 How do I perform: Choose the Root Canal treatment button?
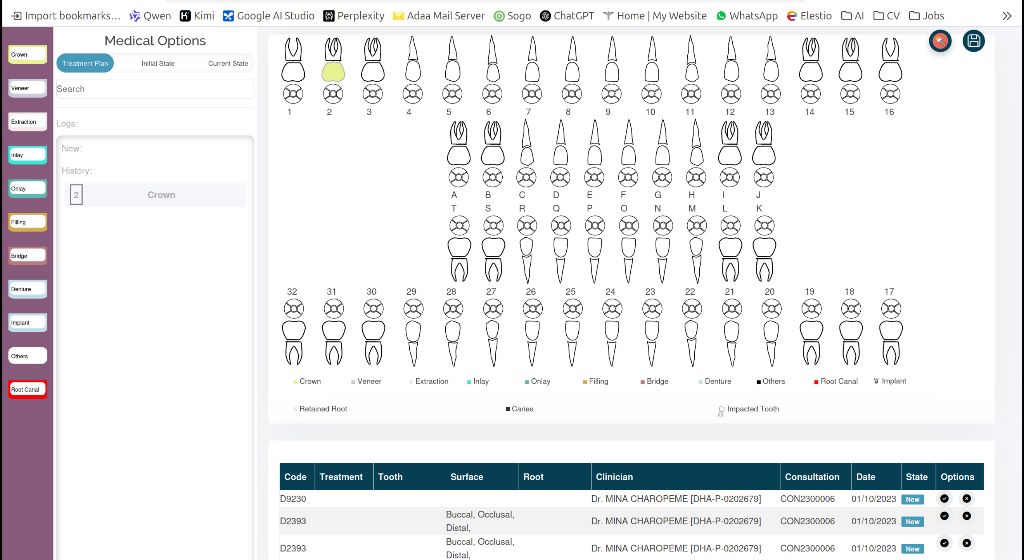pos(27,389)
